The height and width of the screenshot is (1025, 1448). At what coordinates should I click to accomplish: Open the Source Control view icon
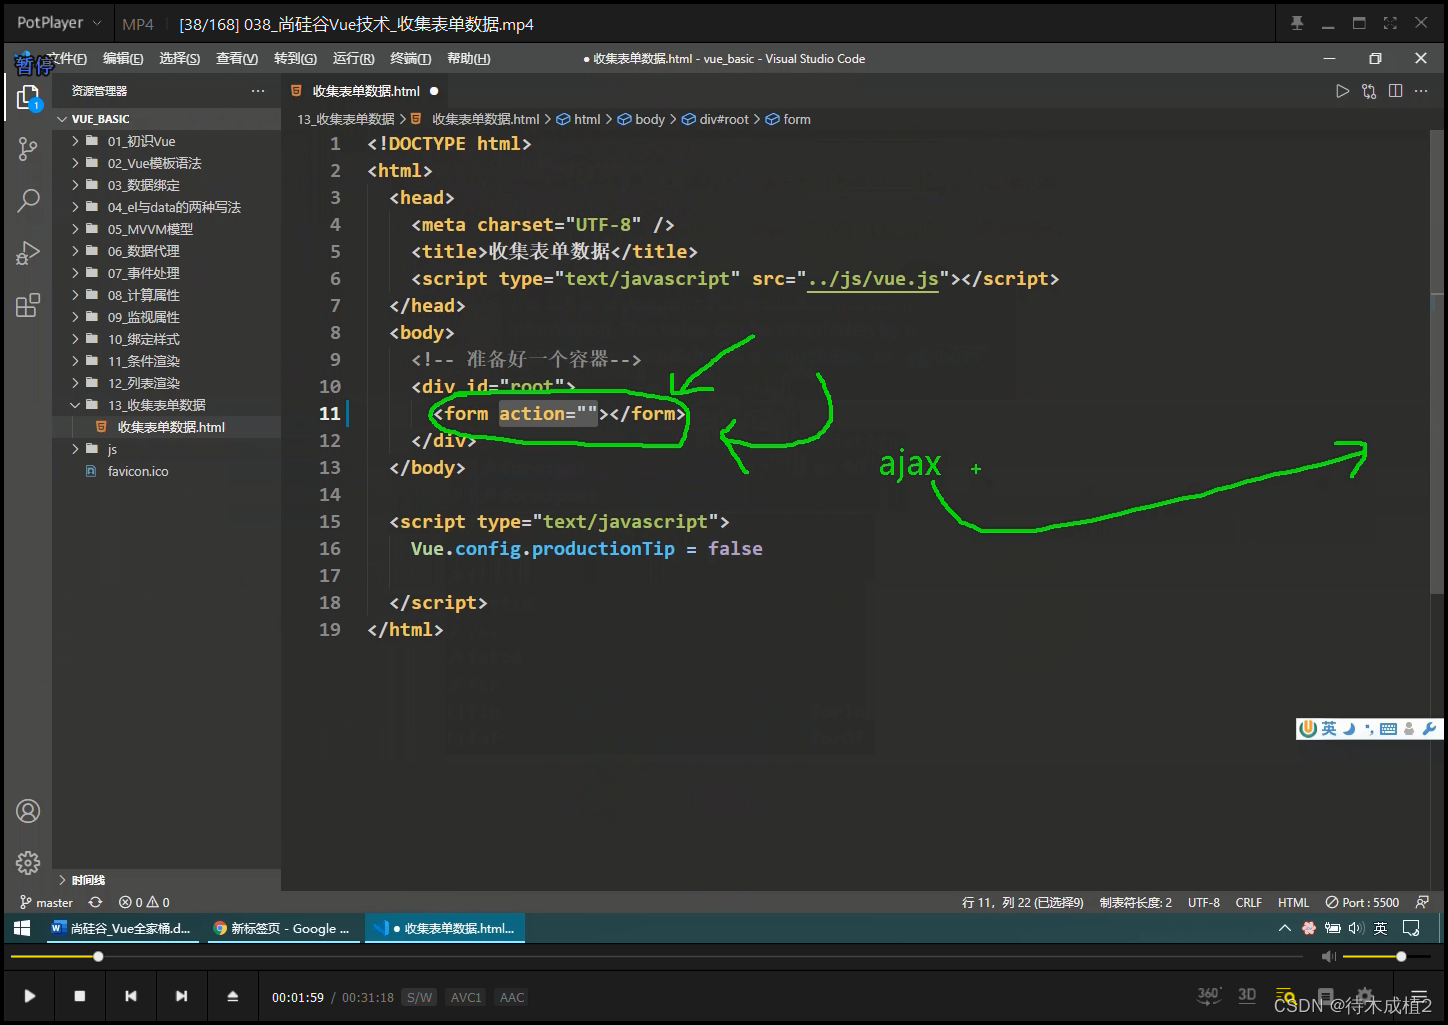click(28, 150)
